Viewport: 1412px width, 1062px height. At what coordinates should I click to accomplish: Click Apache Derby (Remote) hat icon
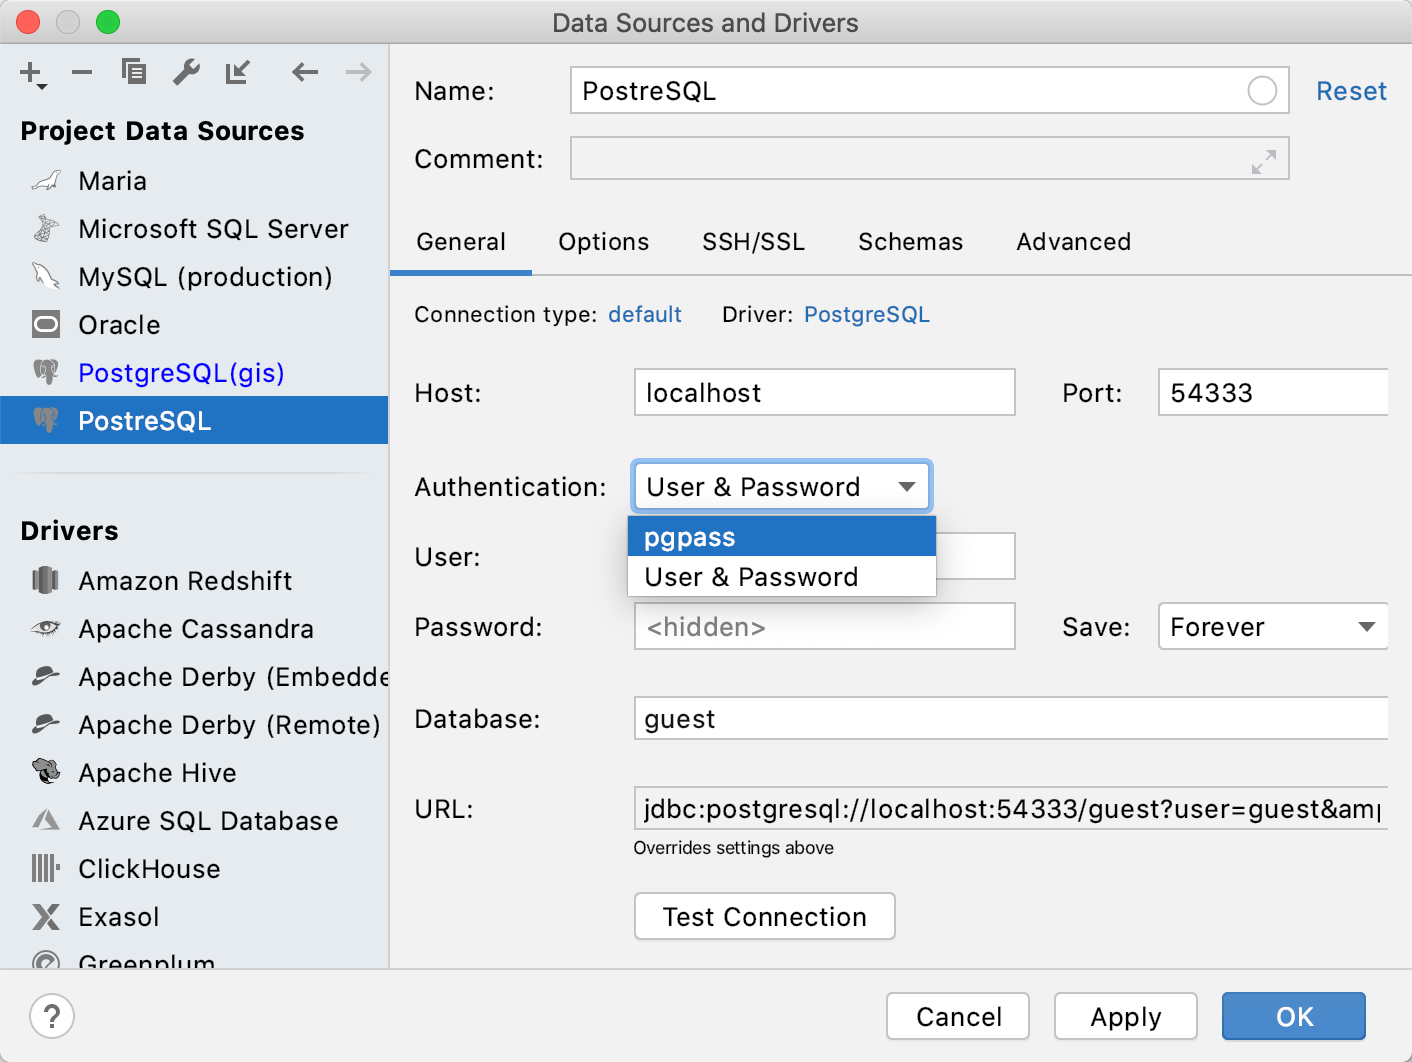pos(46,724)
